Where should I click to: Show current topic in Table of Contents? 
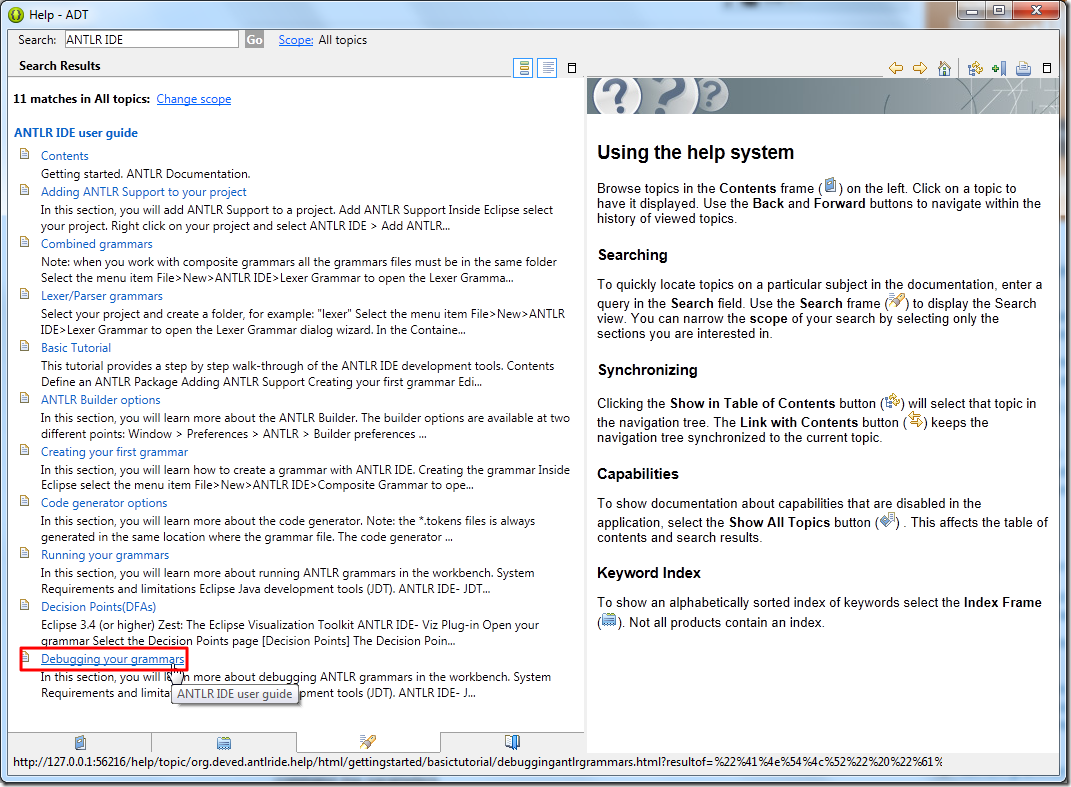tap(975, 68)
